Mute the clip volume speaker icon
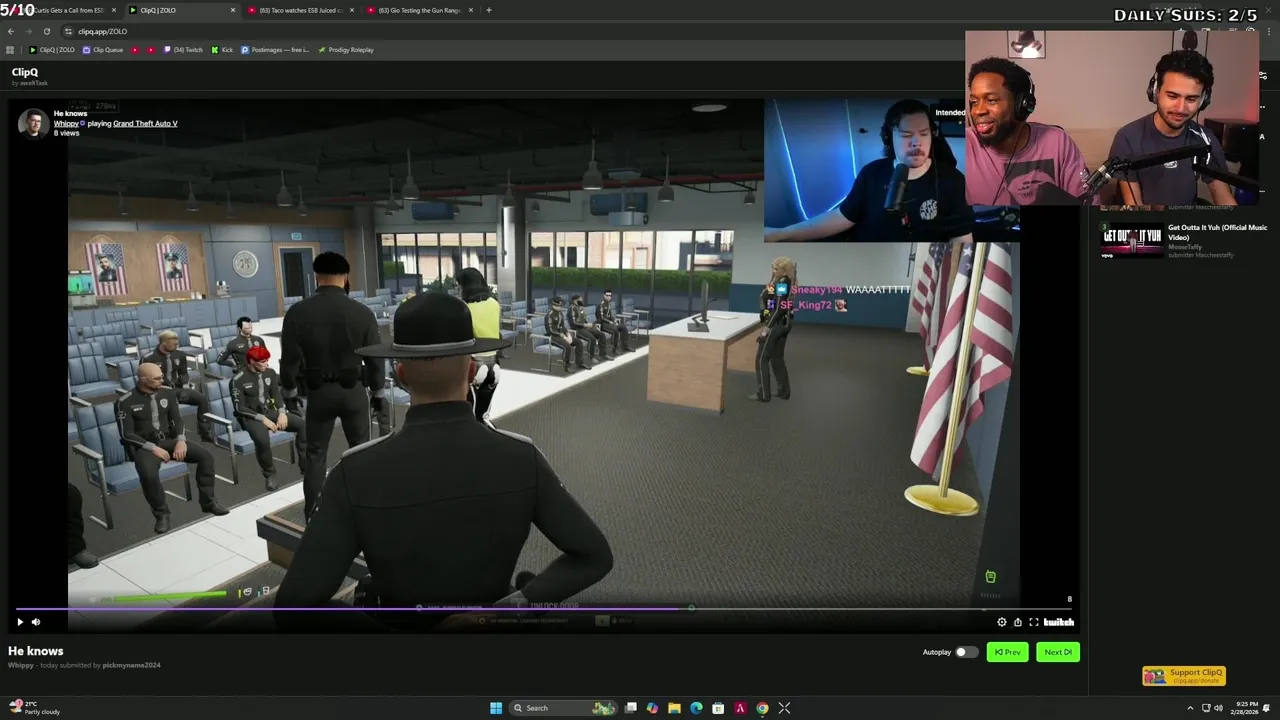Image resolution: width=1280 pixels, height=720 pixels. coord(36,622)
